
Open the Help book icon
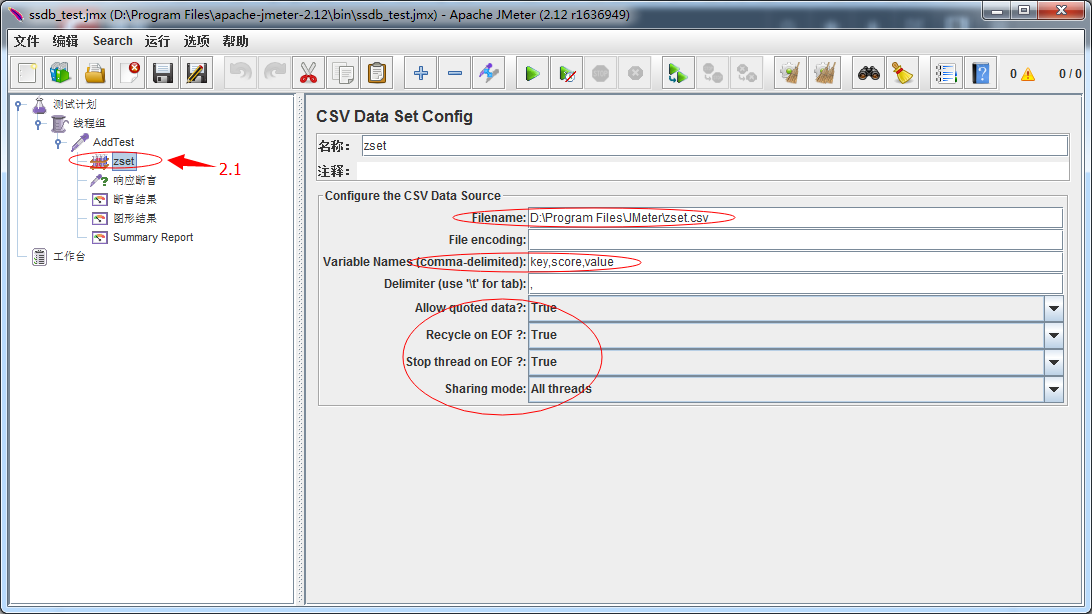point(981,73)
